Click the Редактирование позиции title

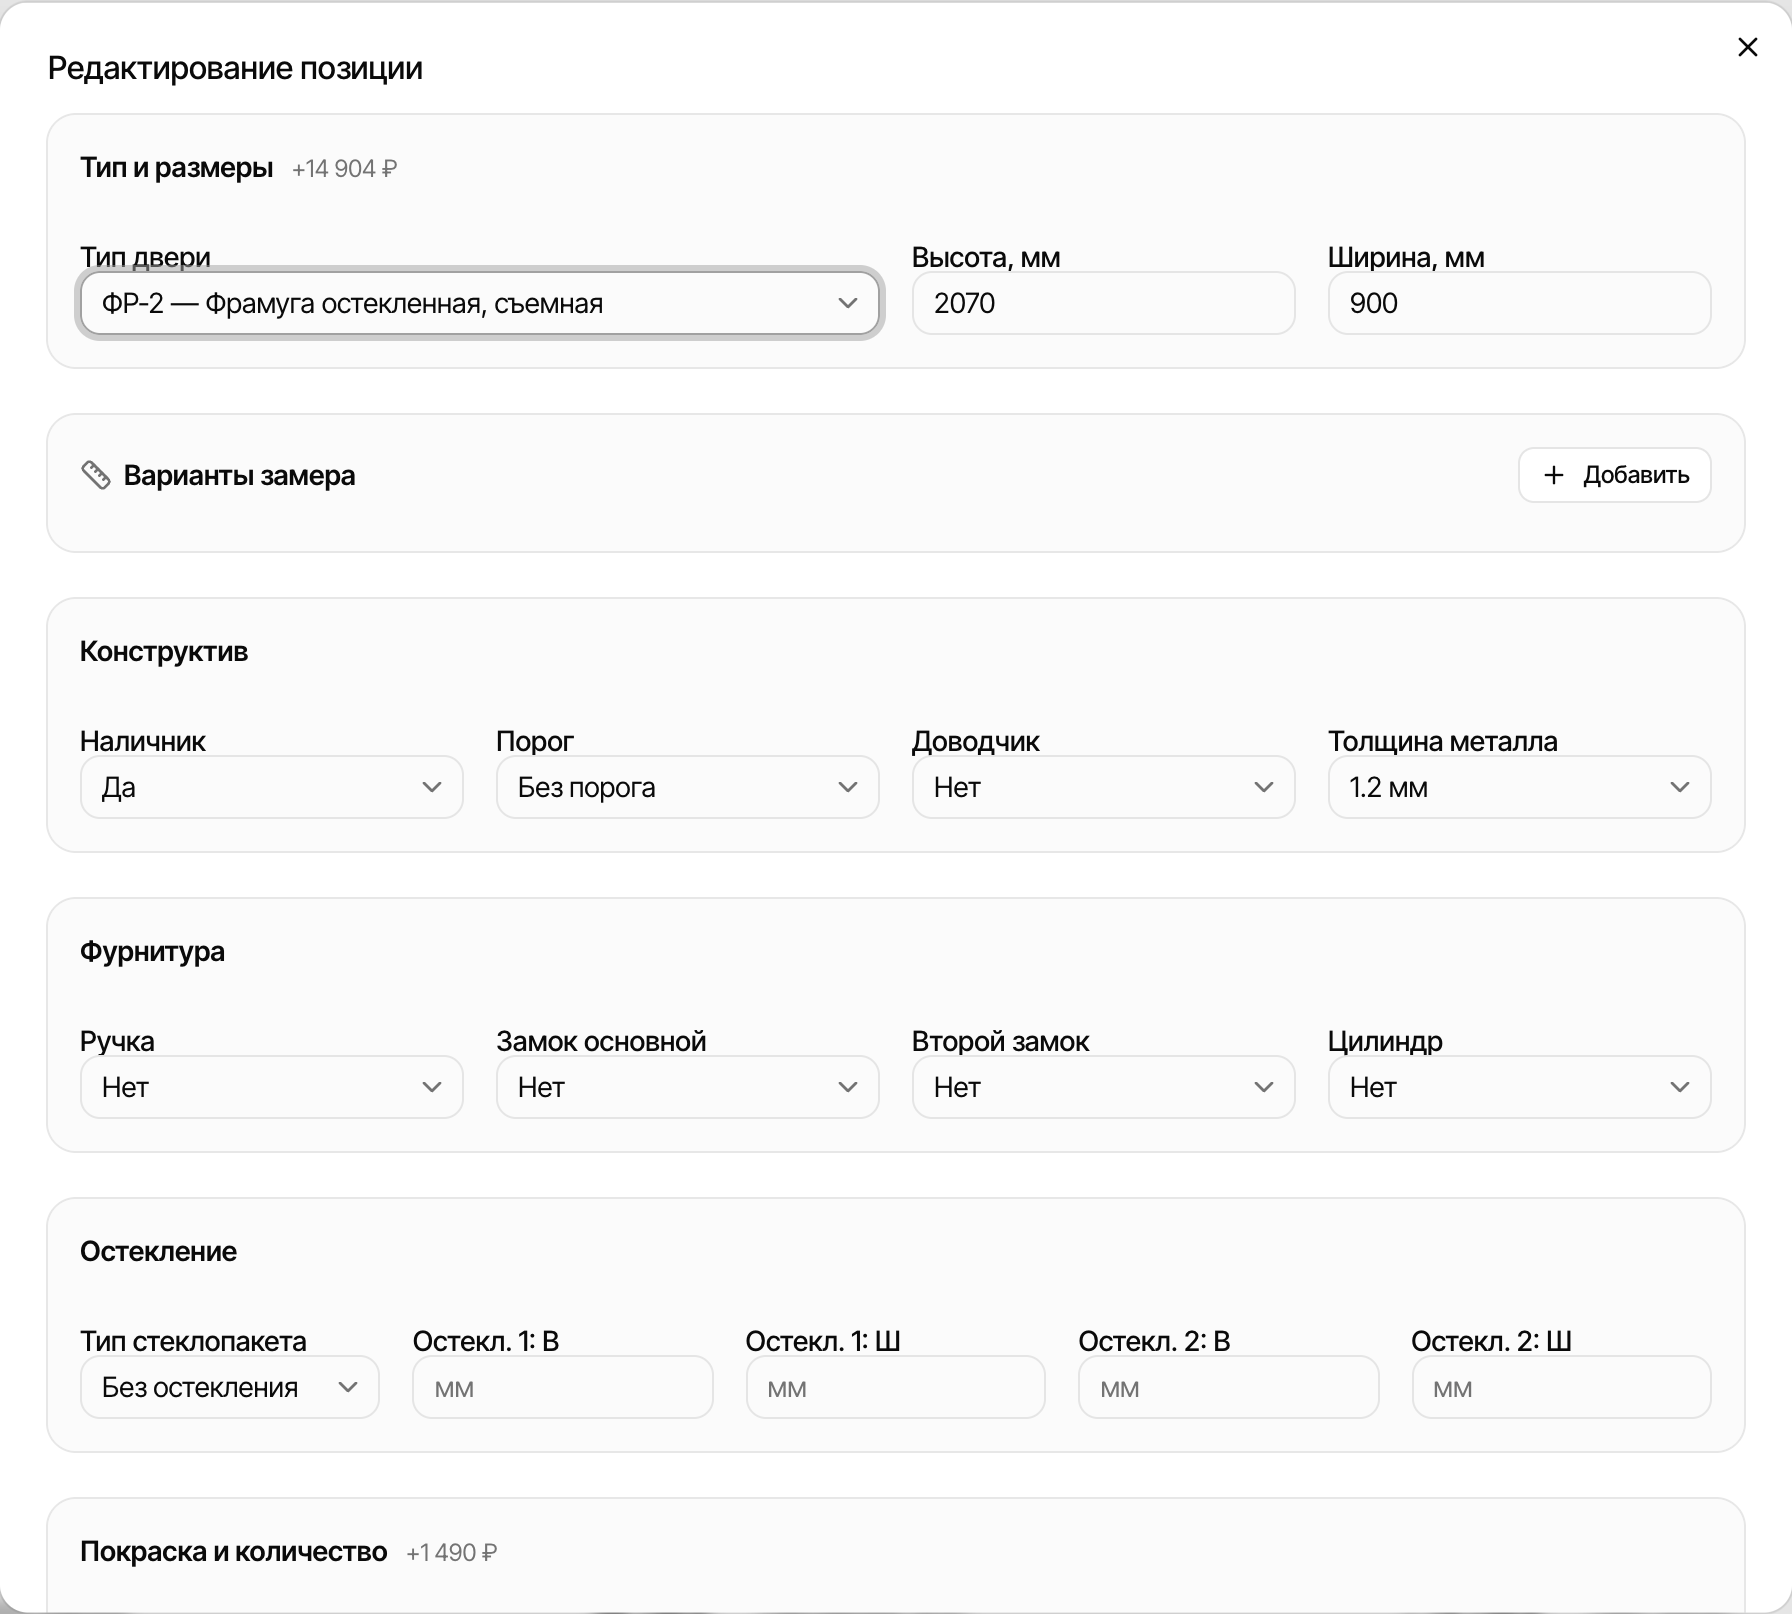235,68
